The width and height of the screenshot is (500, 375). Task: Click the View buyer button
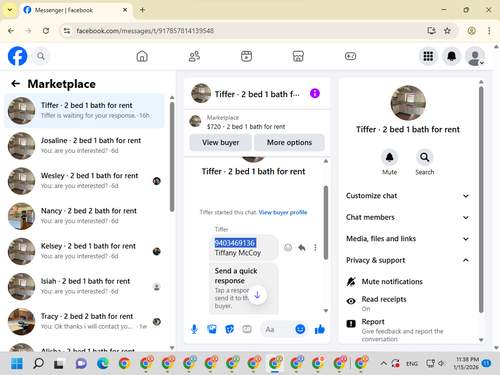click(221, 143)
